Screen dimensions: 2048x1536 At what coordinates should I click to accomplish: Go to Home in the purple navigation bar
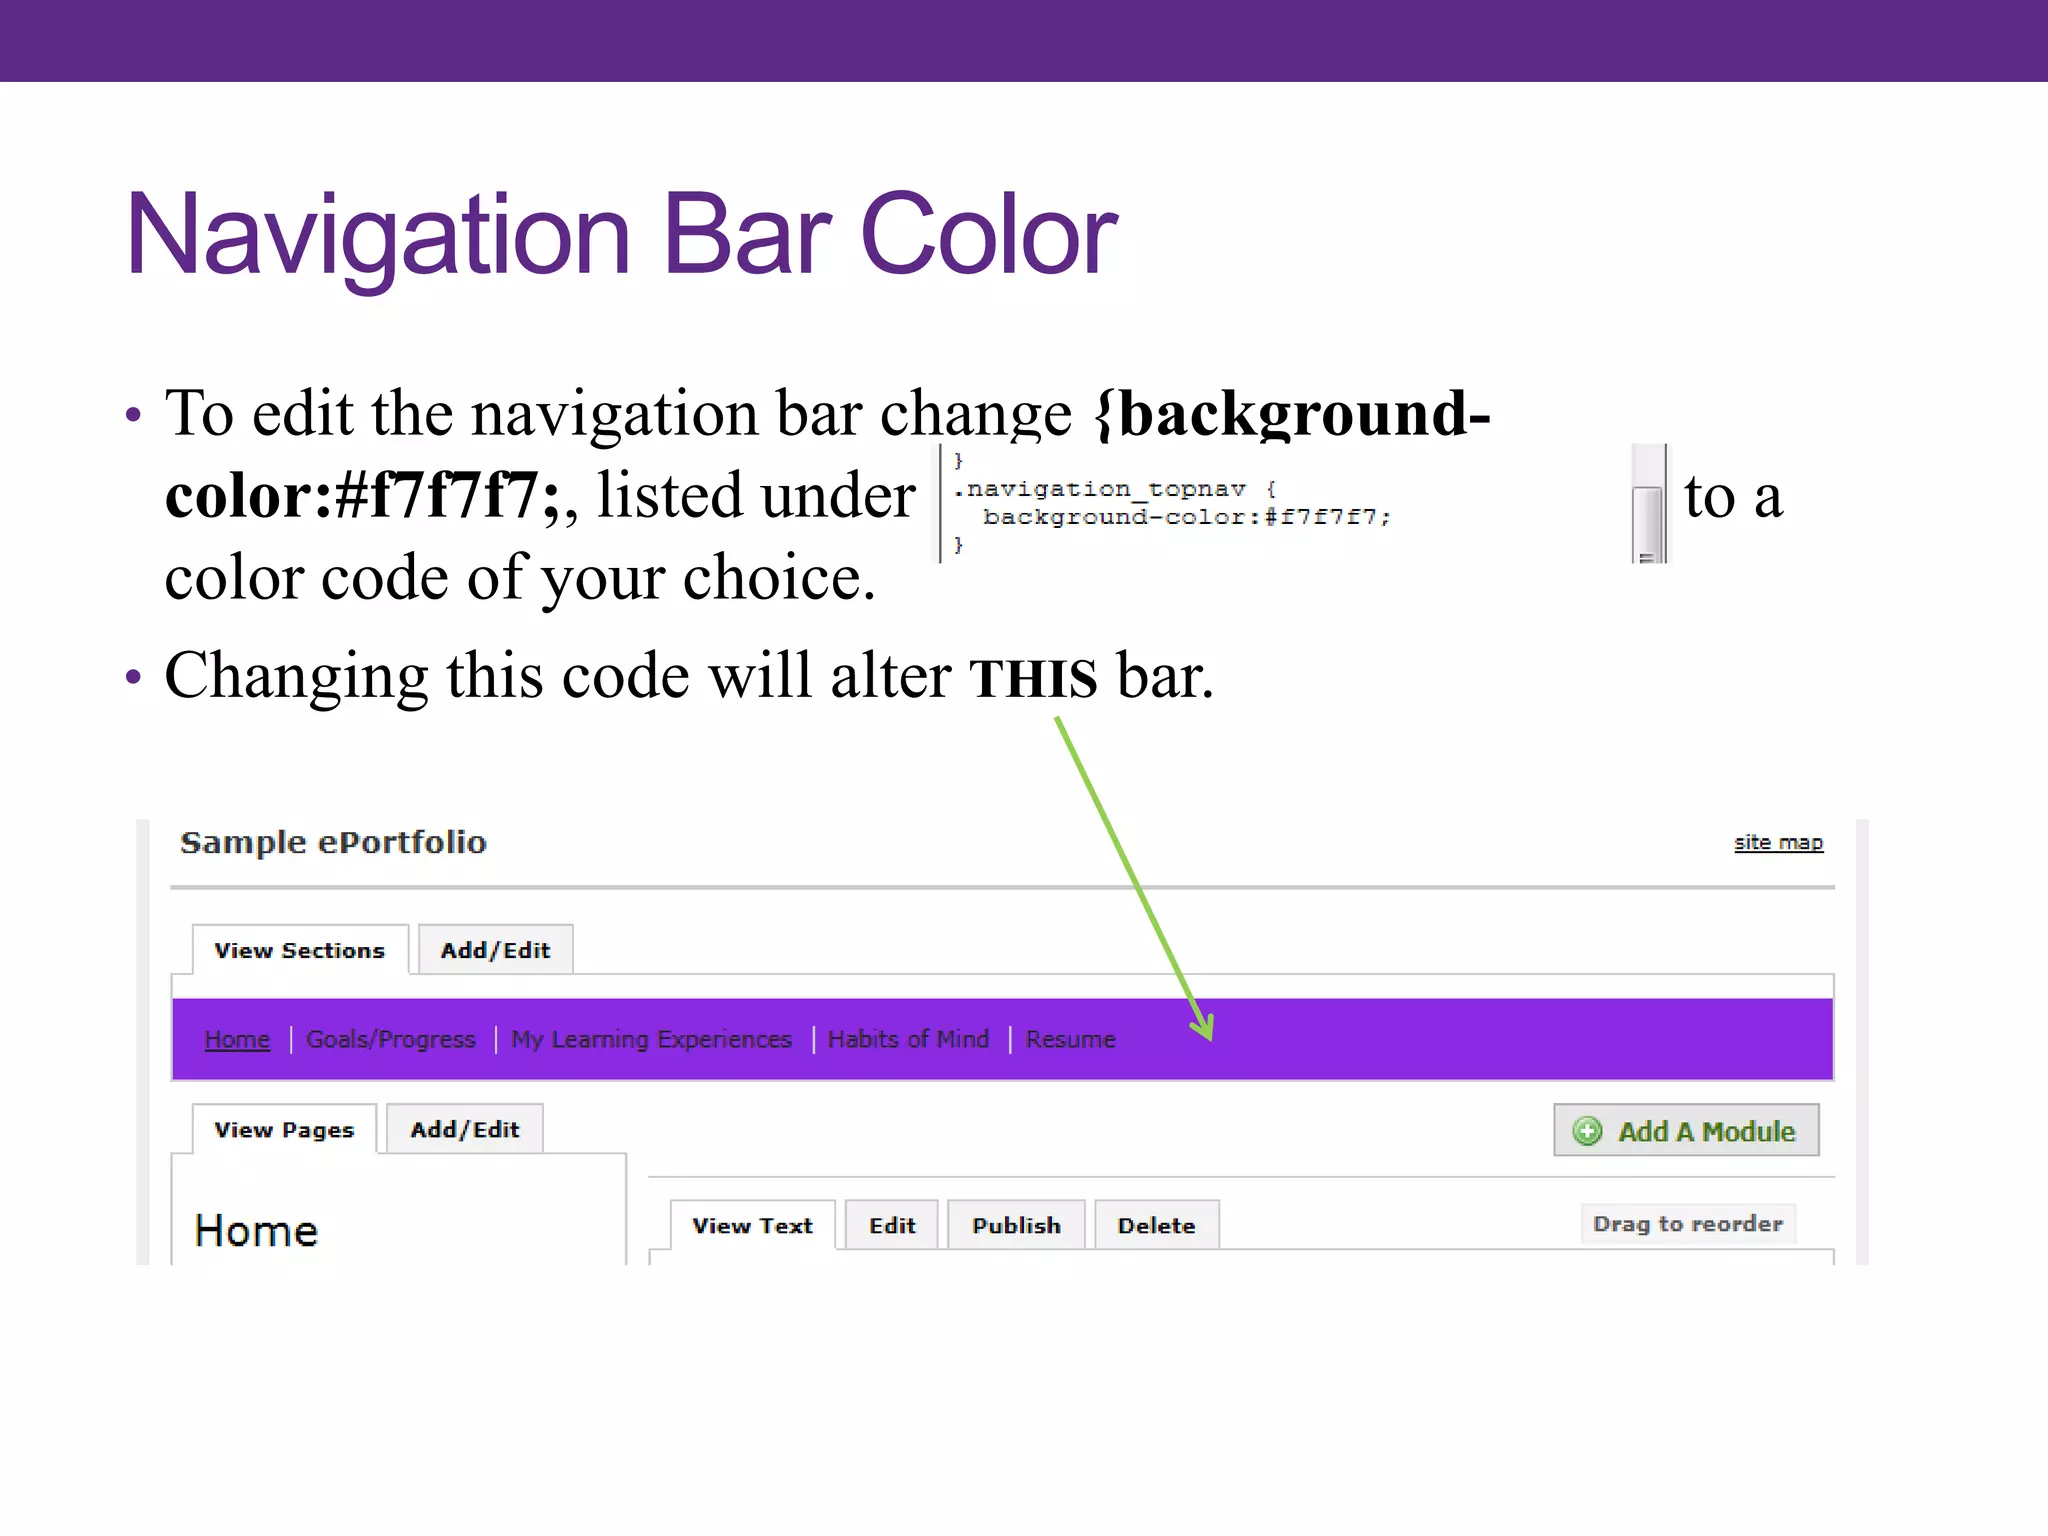click(x=237, y=1039)
